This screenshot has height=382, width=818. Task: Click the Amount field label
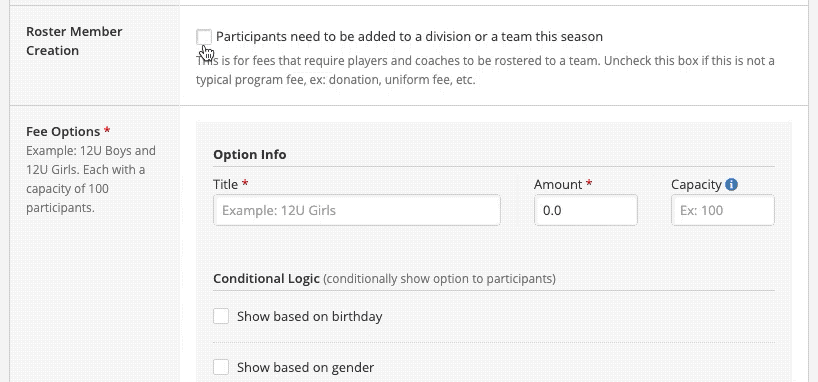(x=558, y=184)
